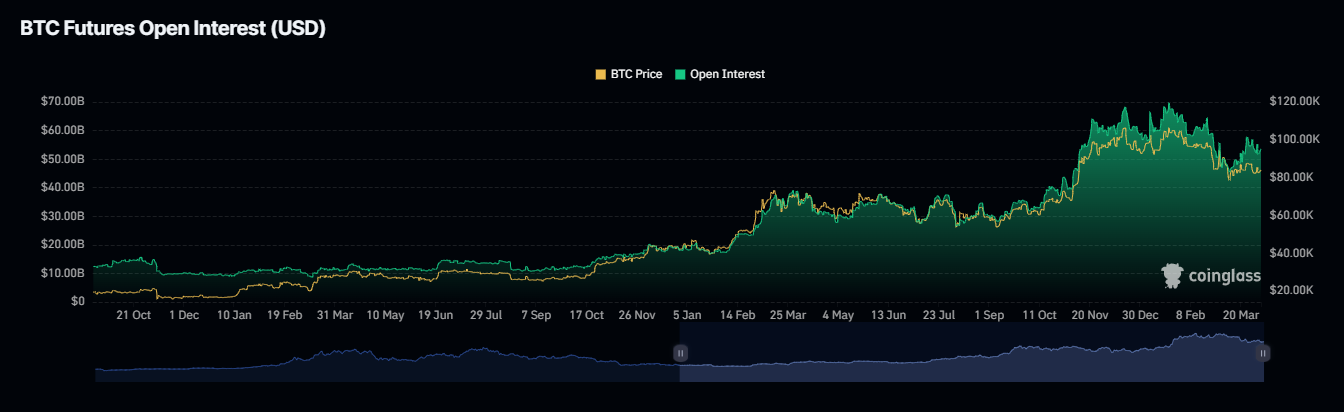Toggle the BTC Price legend series

(x=629, y=74)
